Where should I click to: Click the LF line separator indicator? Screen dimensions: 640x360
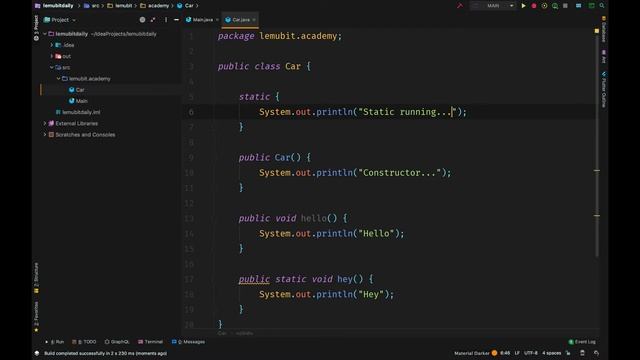pos(517,353)
